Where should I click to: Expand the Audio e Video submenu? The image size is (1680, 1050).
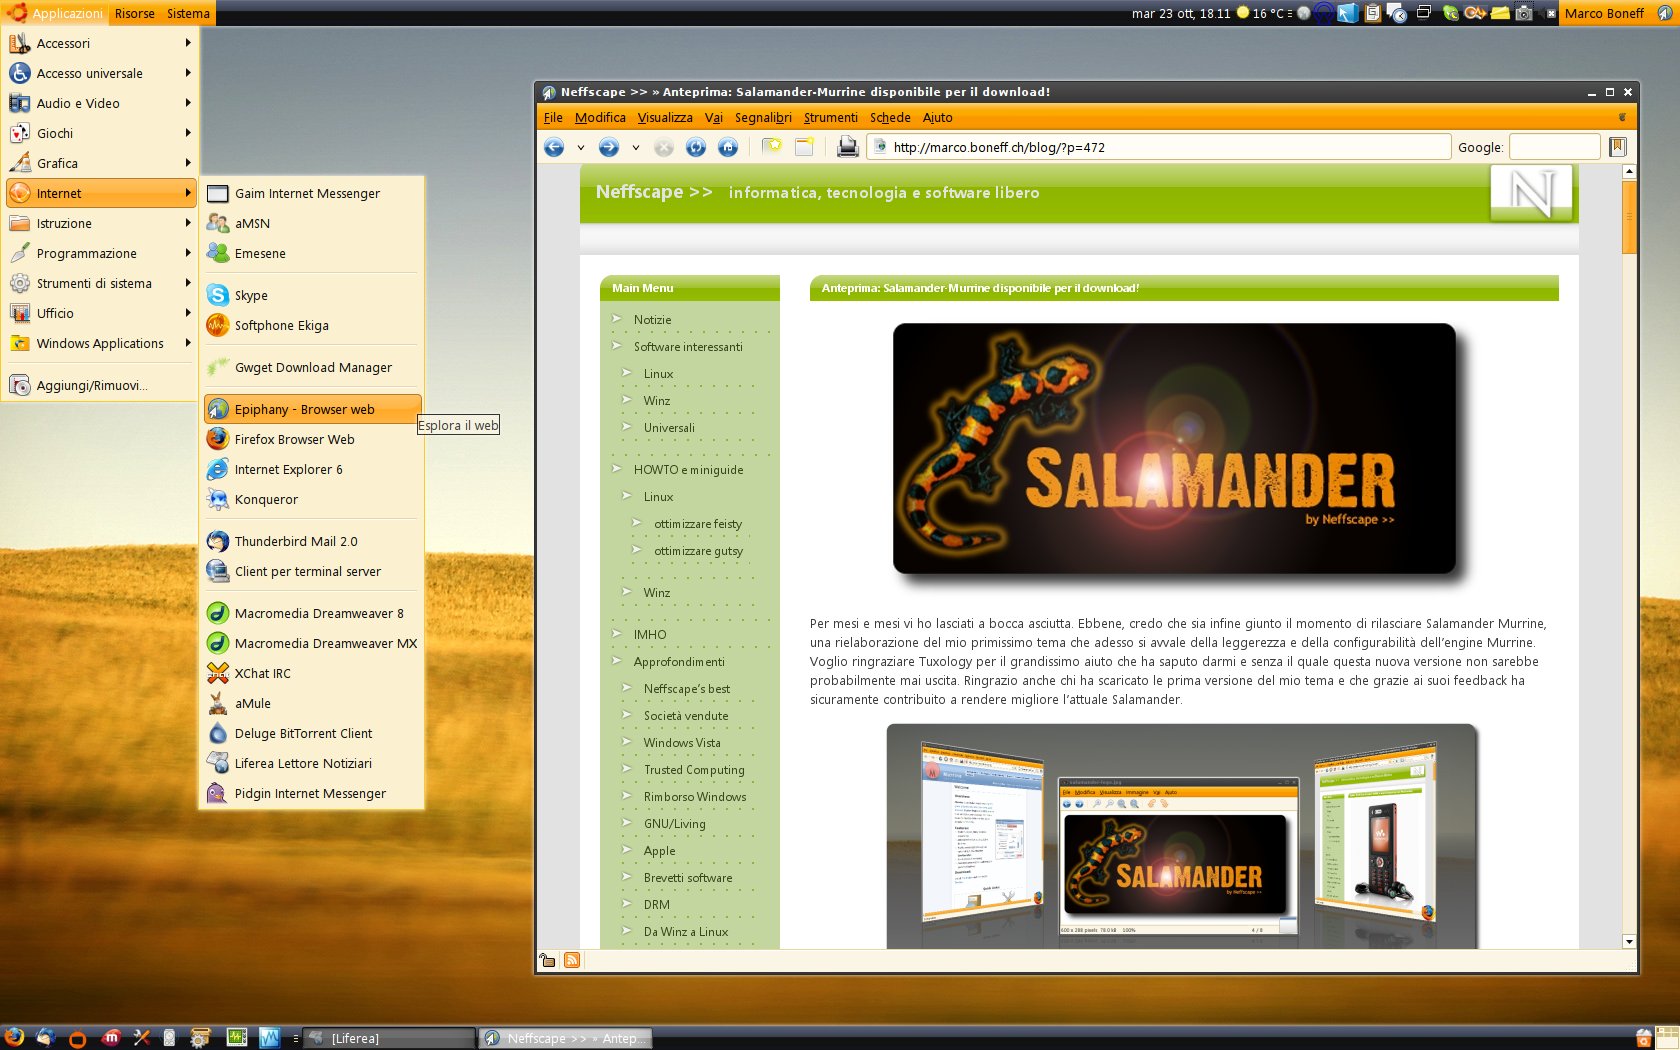pos(101,103)
